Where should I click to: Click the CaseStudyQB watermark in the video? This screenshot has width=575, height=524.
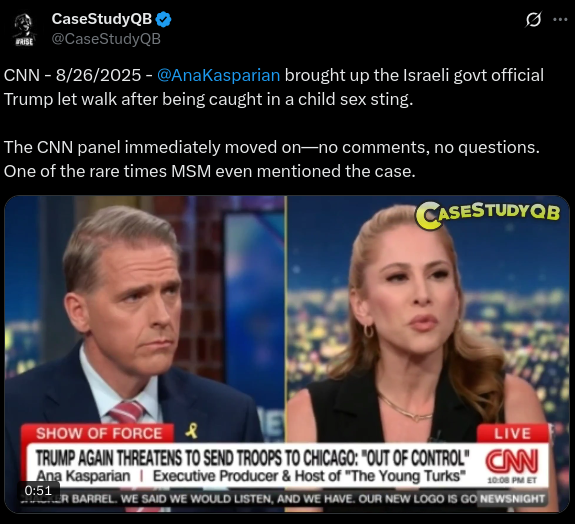point(487,215)
